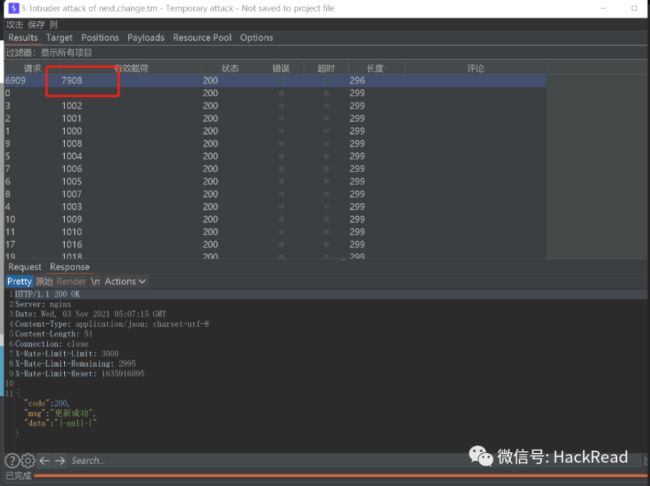Click the 过滤器 filter bar
This screenshot has width=650, height=486.
pyautogui.click(x=325, y=53)
